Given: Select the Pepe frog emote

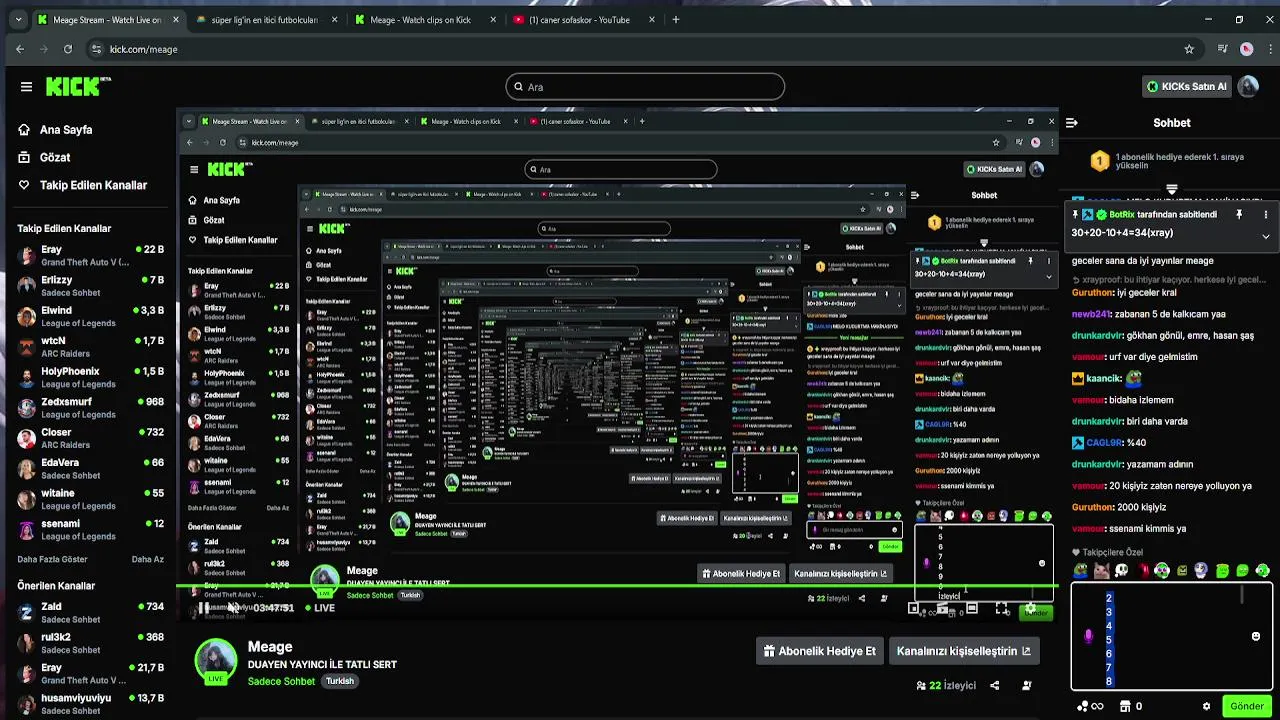Looking at the screenshot, I should [x=1081, y=571].
